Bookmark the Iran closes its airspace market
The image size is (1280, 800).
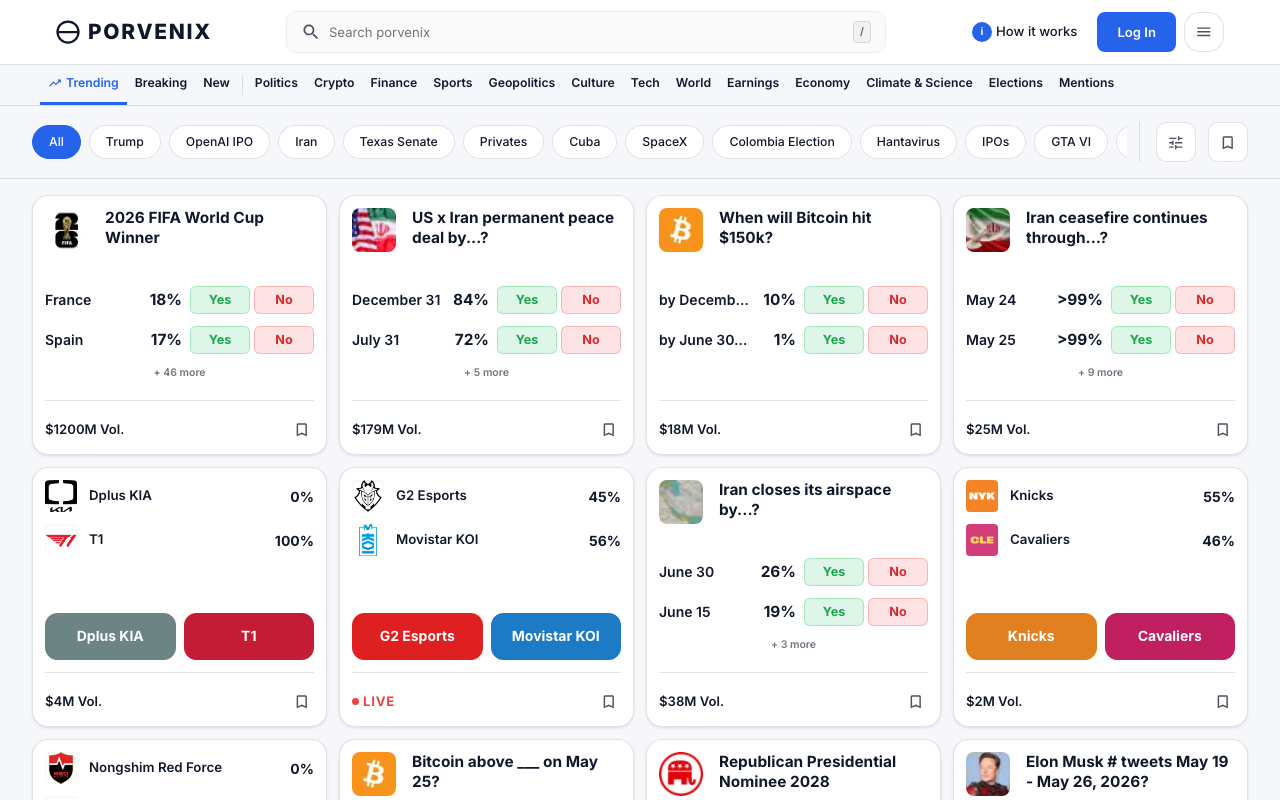click(x=916, y=701)
